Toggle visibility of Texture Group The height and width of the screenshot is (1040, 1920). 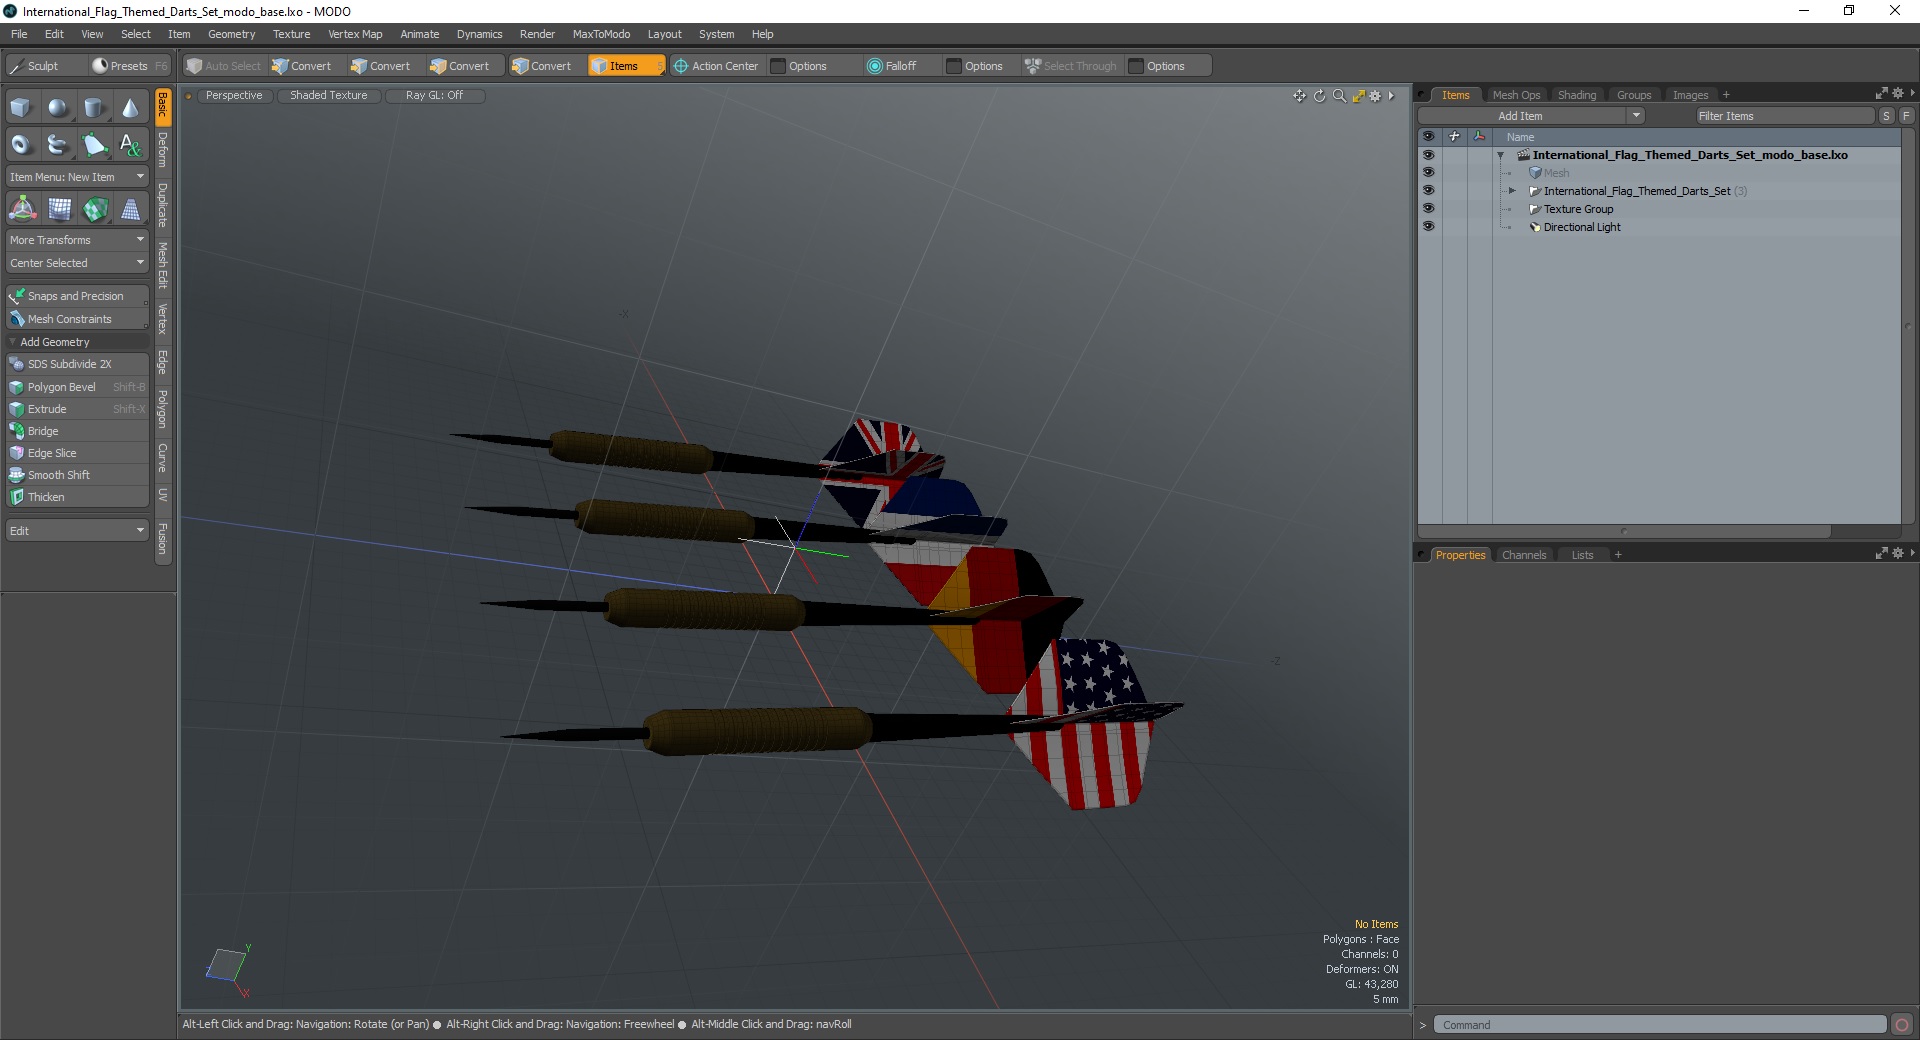(x=1428, y=209)
